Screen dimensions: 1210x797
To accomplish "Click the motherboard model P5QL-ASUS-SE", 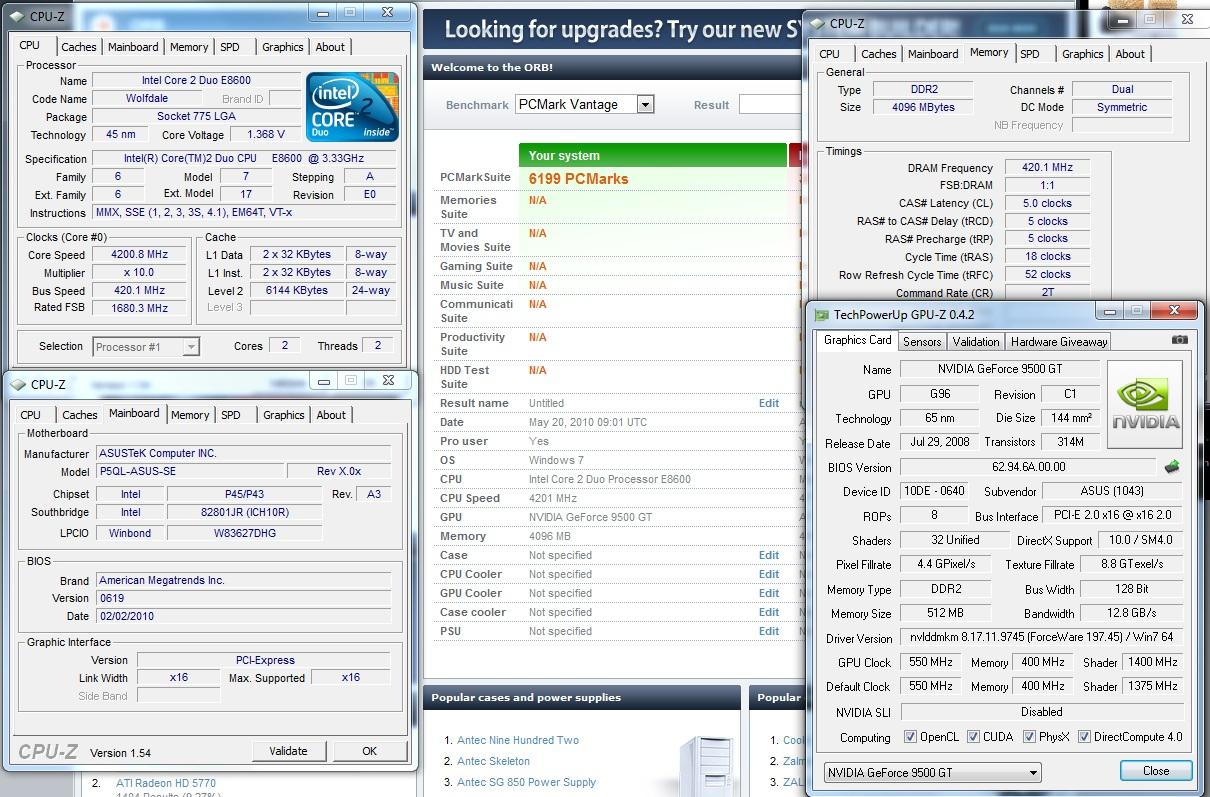I will (189, 471).
